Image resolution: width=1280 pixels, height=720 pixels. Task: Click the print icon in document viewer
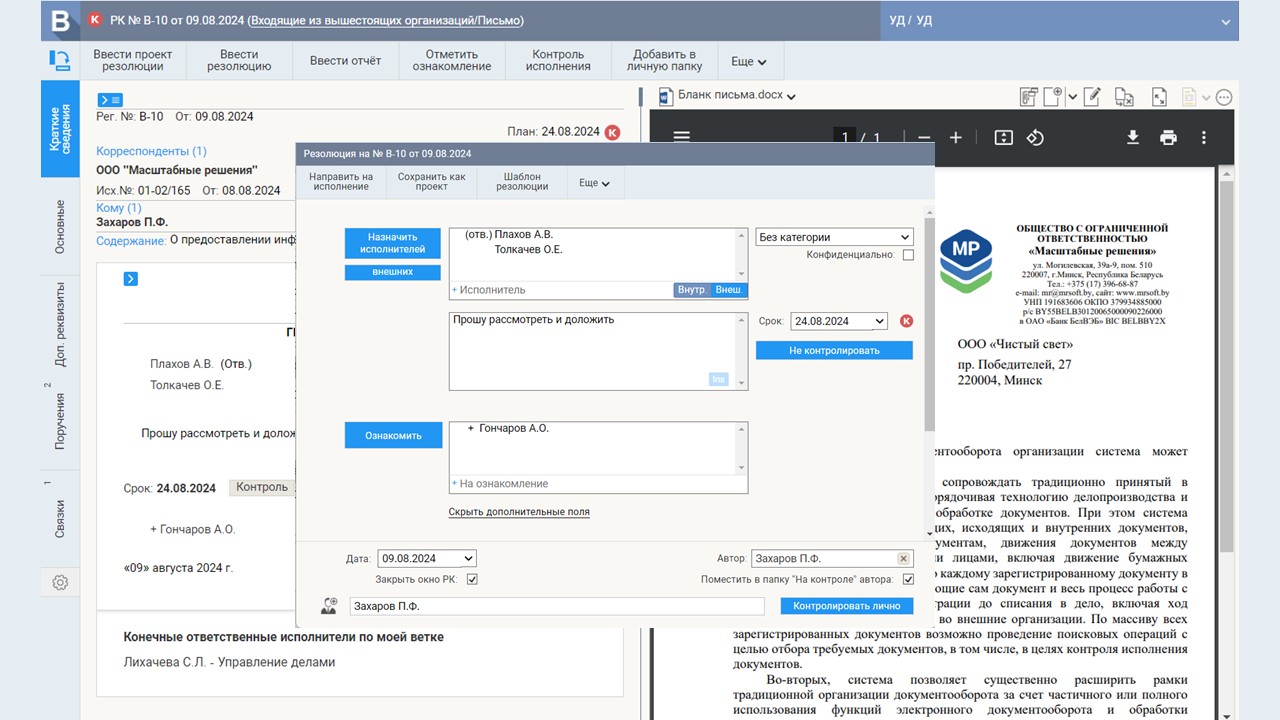[1168, 138]
